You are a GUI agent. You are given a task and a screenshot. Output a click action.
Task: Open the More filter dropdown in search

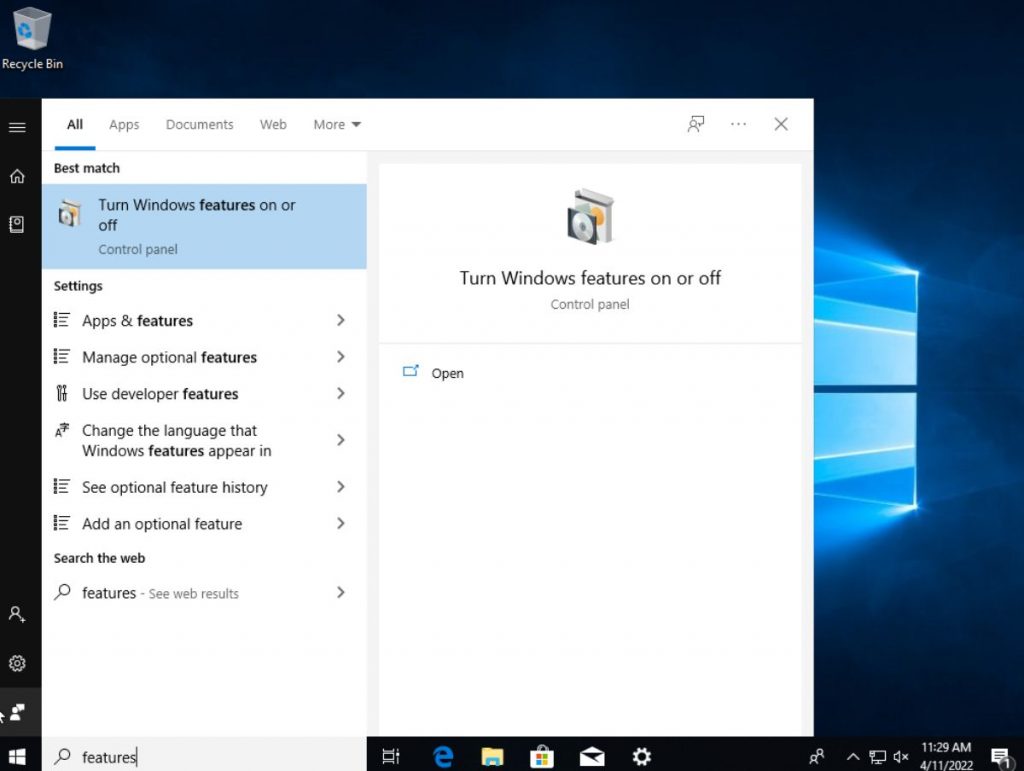point(336,124)
